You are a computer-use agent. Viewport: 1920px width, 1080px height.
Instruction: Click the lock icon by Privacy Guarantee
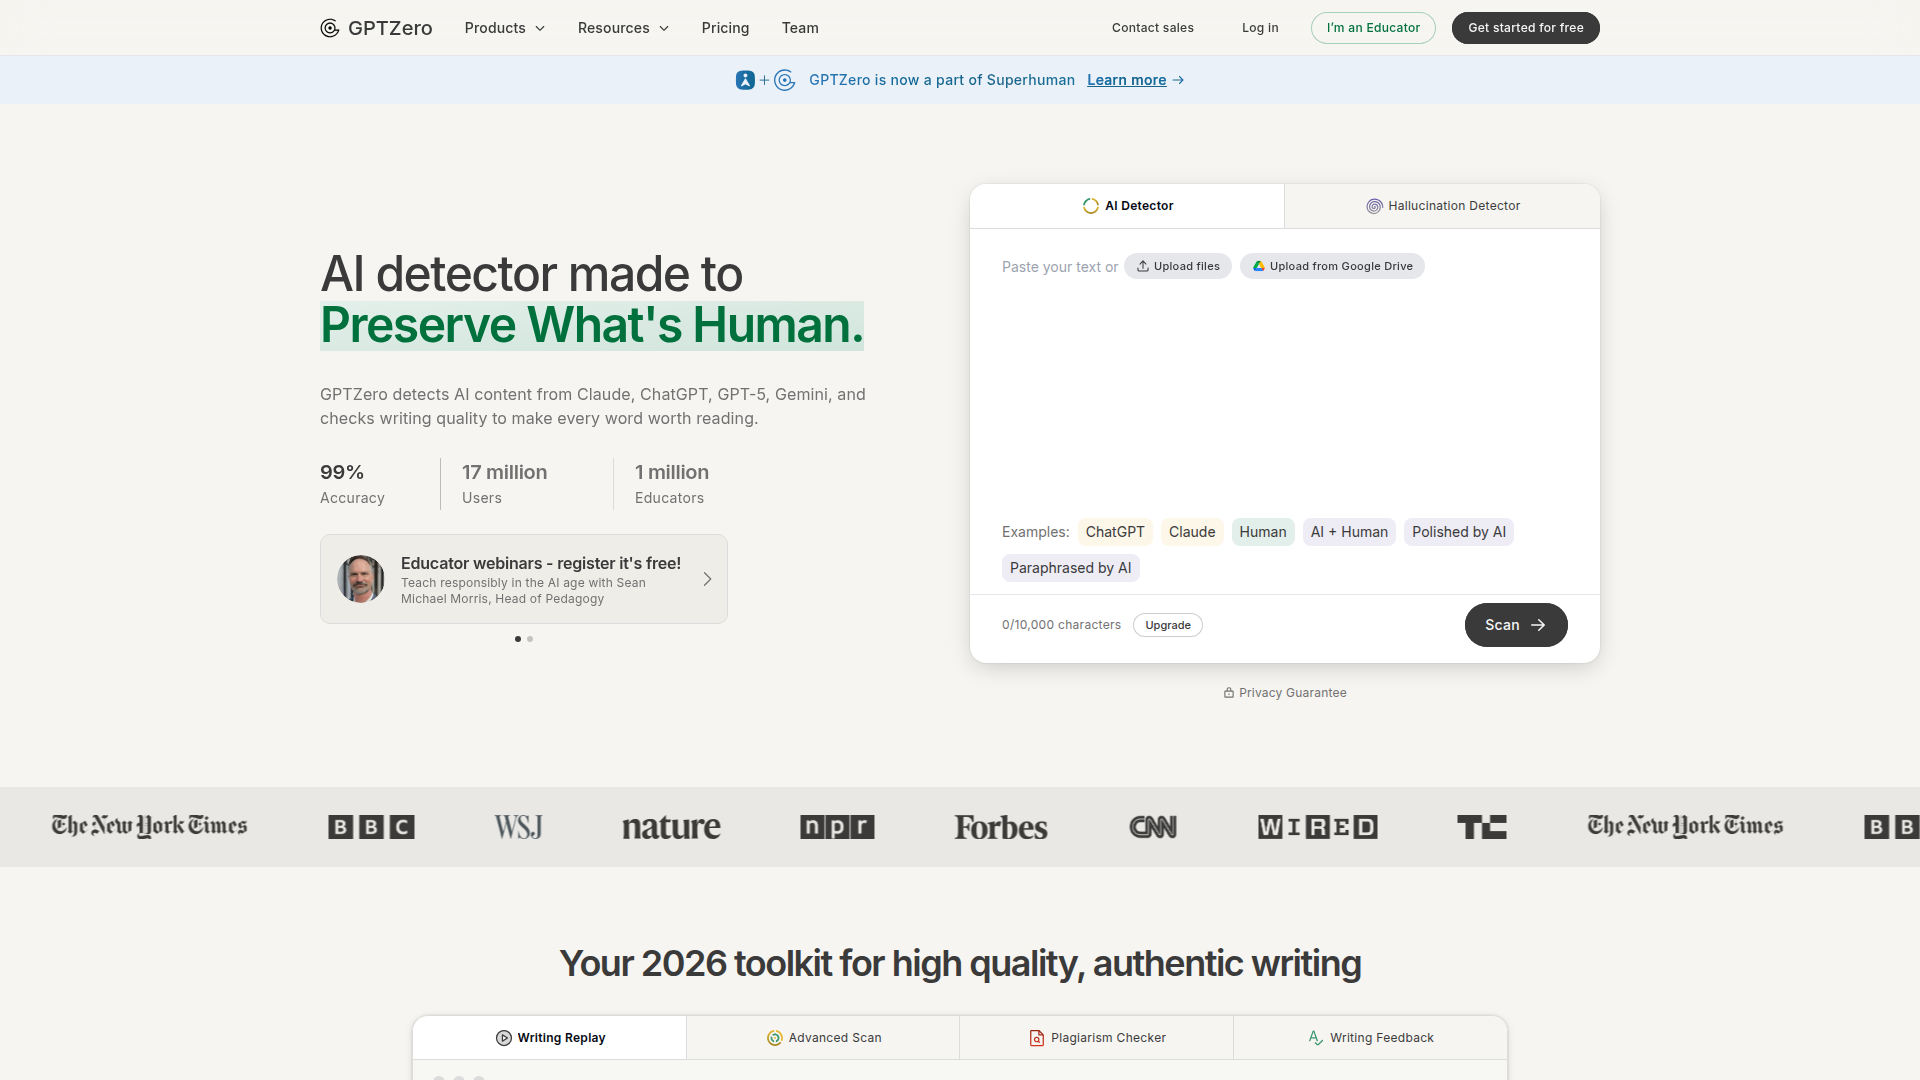[1229, 693]
